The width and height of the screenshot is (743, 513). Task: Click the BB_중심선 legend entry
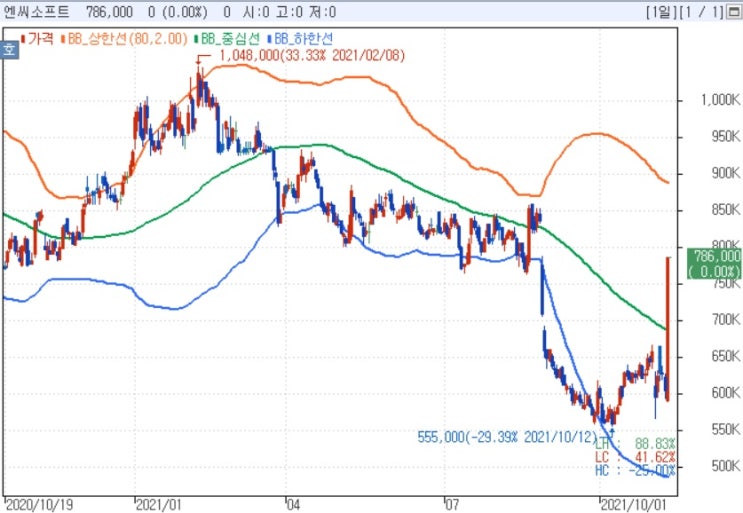(230, 38)
